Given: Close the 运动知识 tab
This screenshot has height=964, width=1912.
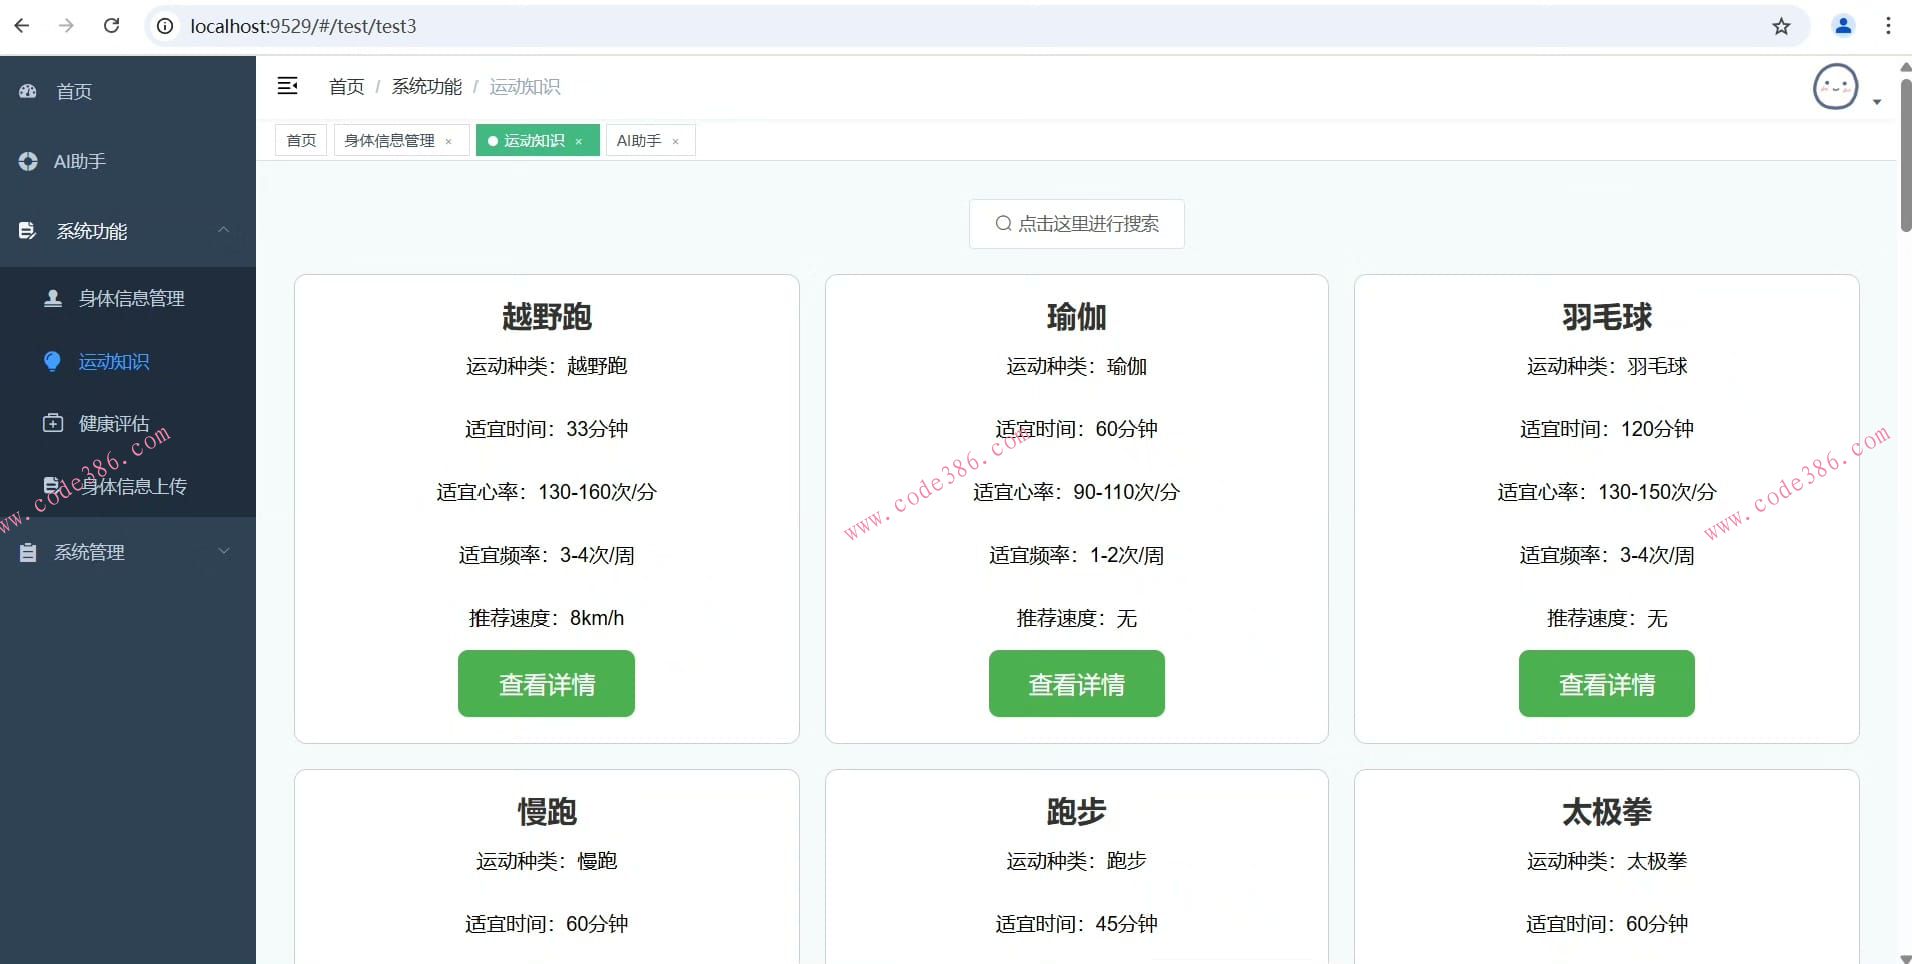Looking at the screenshot, I should (580, 141).
